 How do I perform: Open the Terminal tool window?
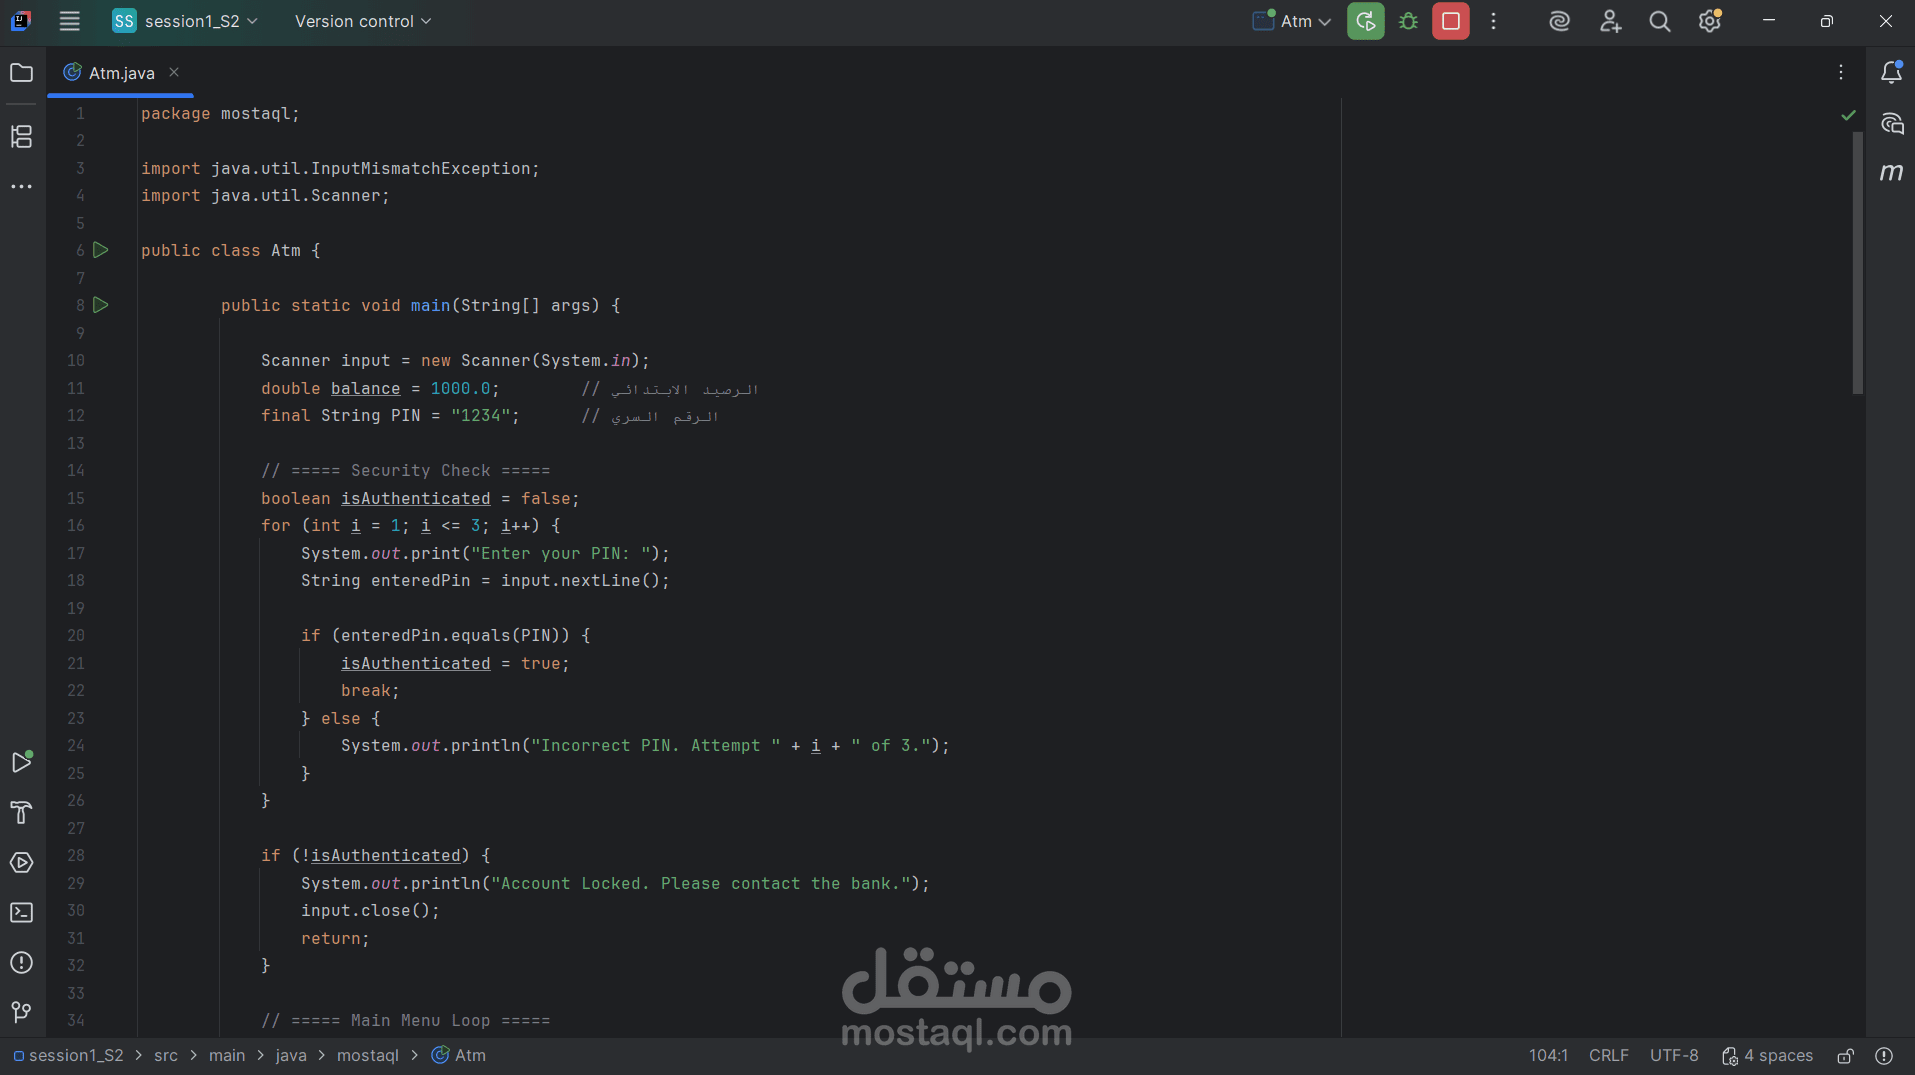[21, 912]
